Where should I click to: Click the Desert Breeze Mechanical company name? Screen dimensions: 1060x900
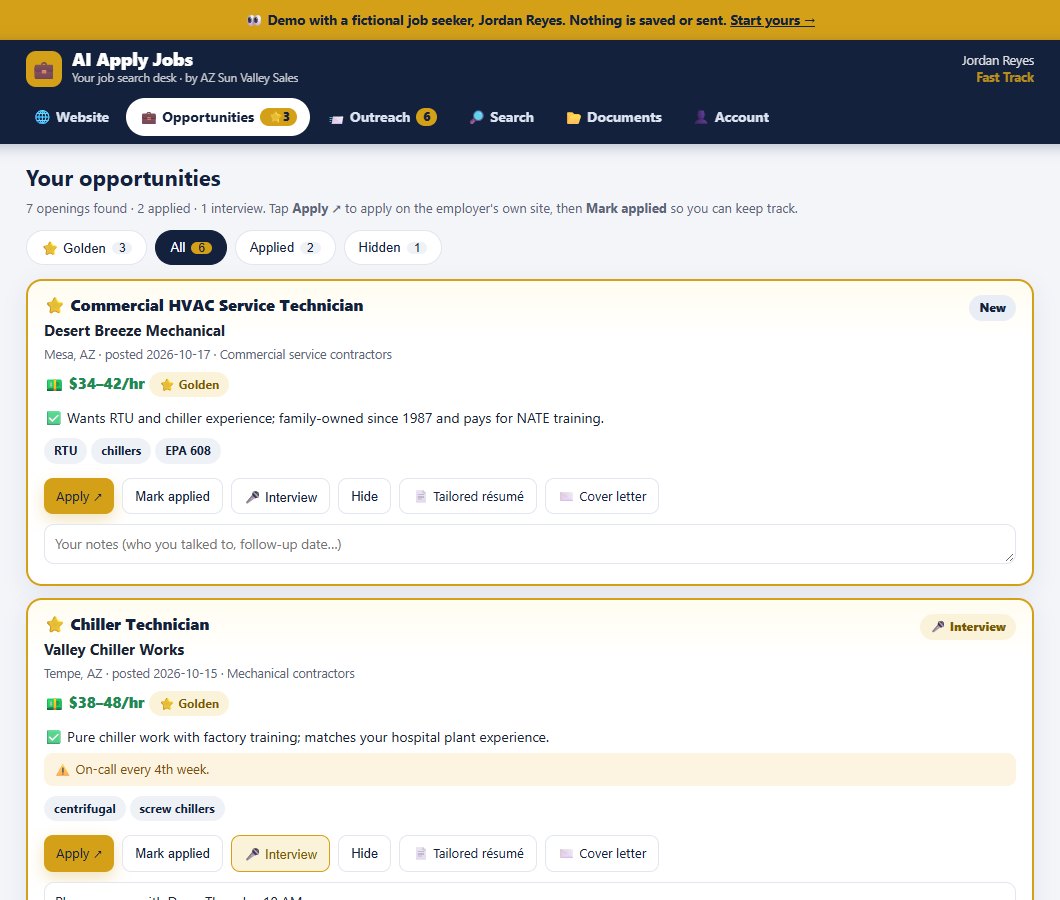click(x=135, y=331)
